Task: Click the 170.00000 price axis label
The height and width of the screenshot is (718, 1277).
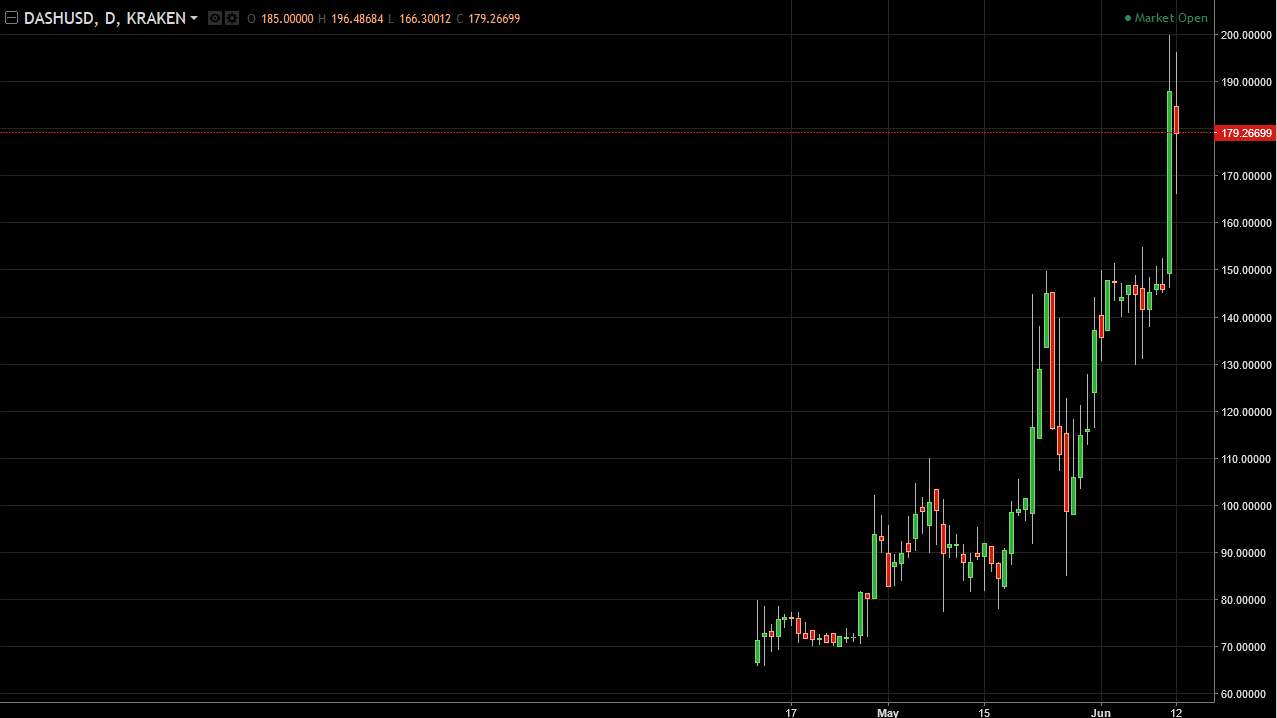Action: tap(1246, 176)
